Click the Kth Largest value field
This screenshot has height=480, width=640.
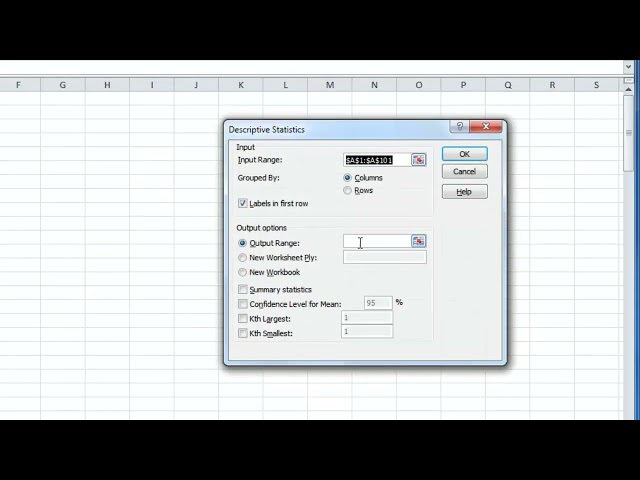point(367,318)
